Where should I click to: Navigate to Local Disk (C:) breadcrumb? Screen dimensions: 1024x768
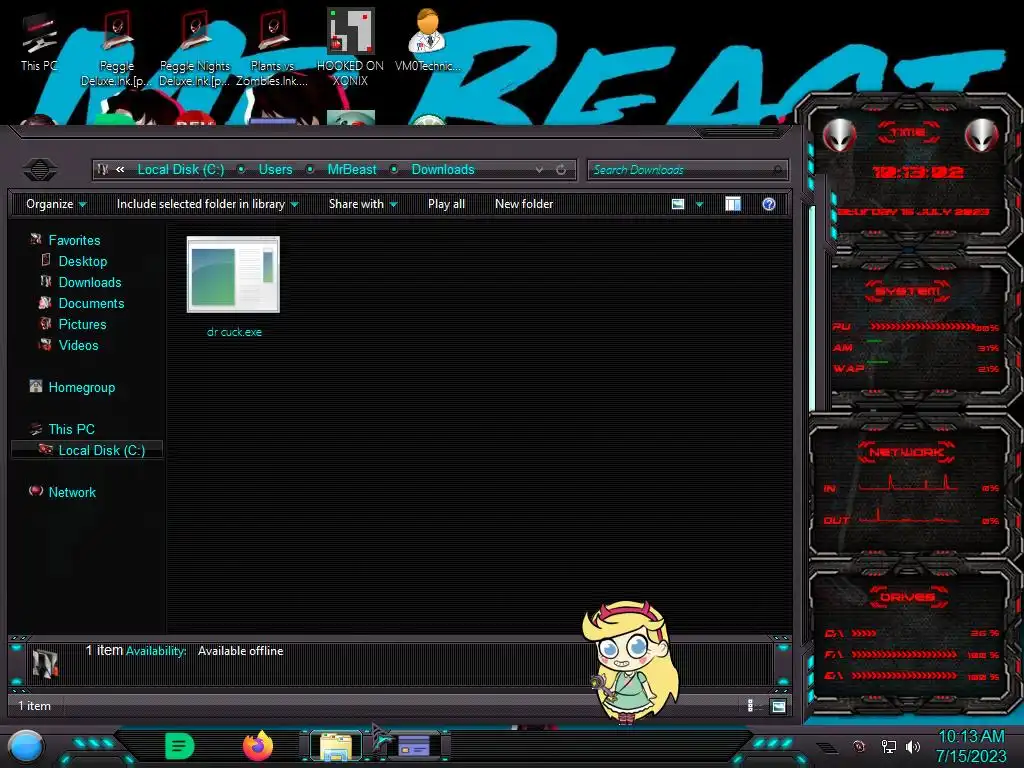tap(181, 170)
